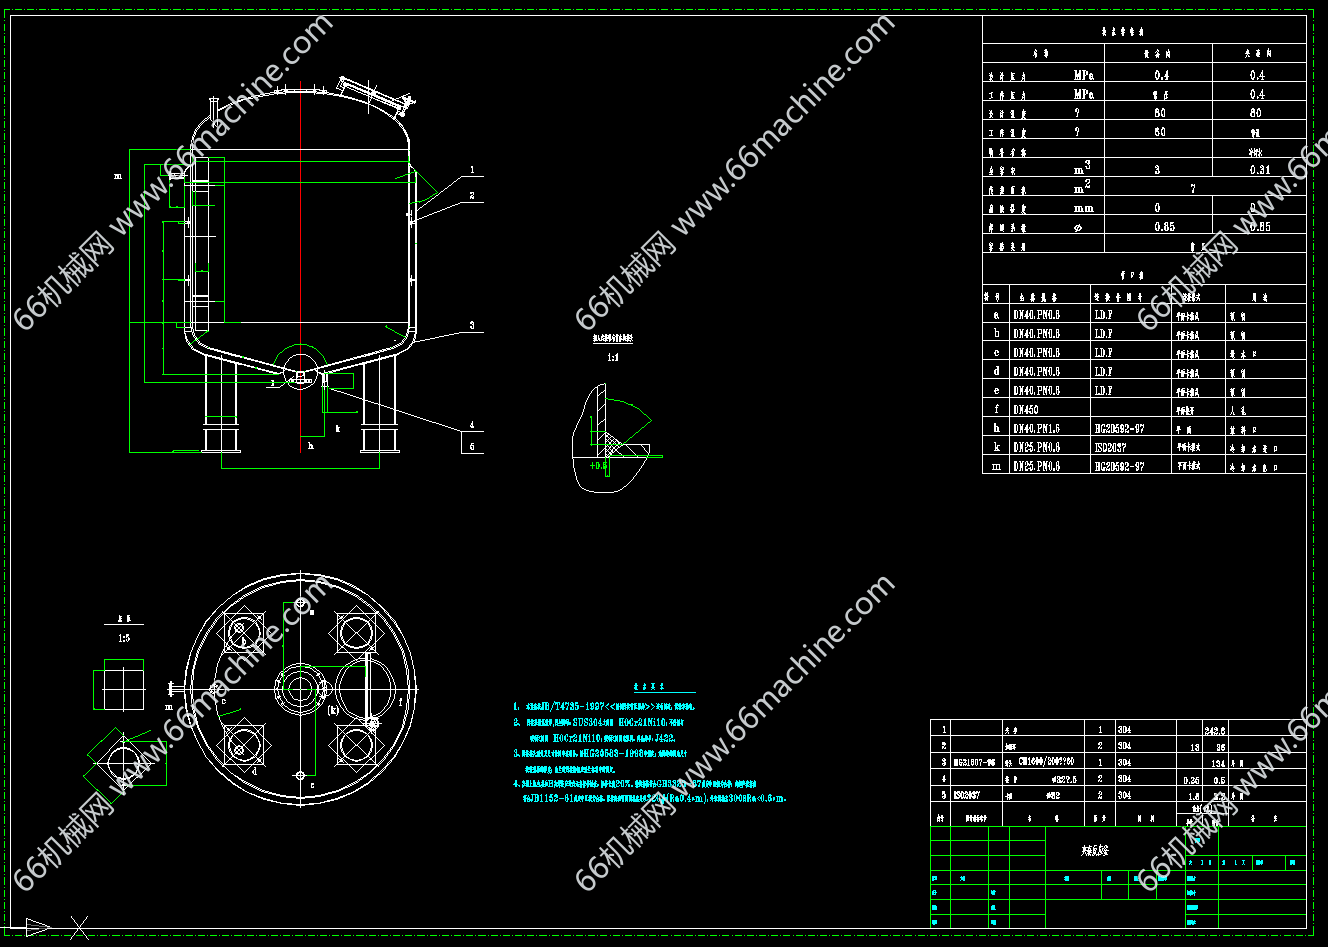
Task: Click the lower-right leg pad square in top view
Action: coord(356,745)
